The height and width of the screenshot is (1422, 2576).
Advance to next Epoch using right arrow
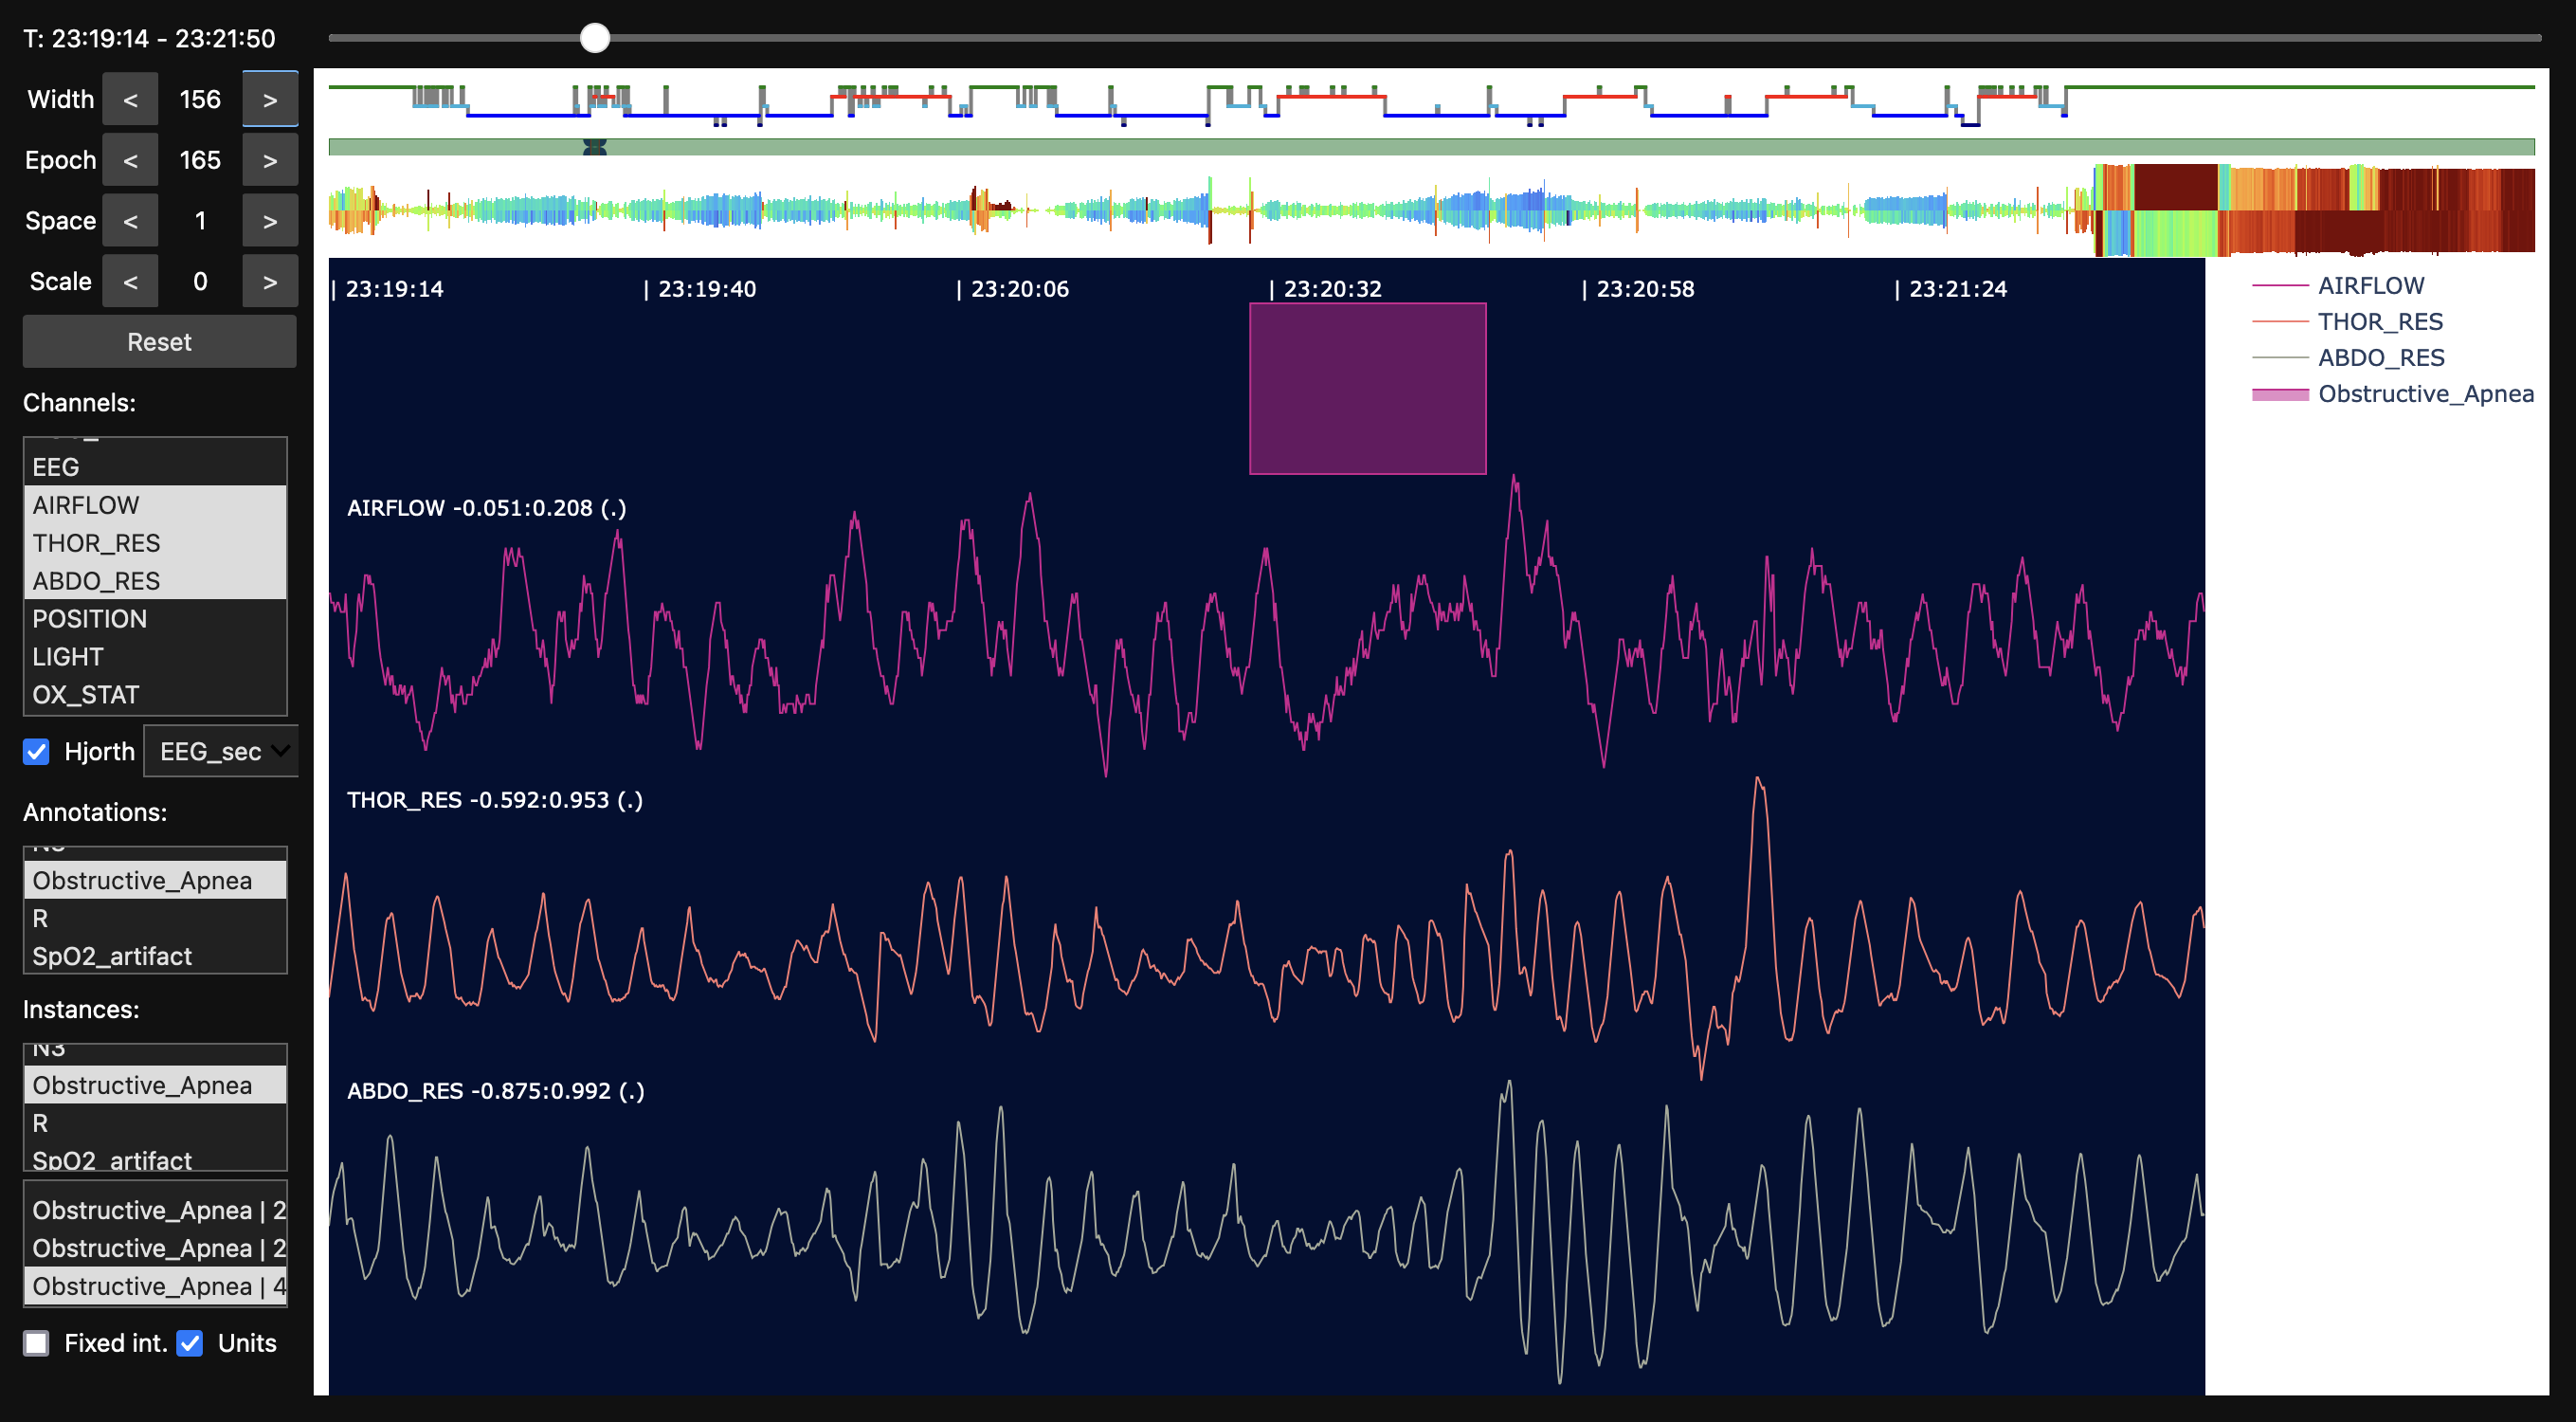pyautogui.click(x=269, y=160)
